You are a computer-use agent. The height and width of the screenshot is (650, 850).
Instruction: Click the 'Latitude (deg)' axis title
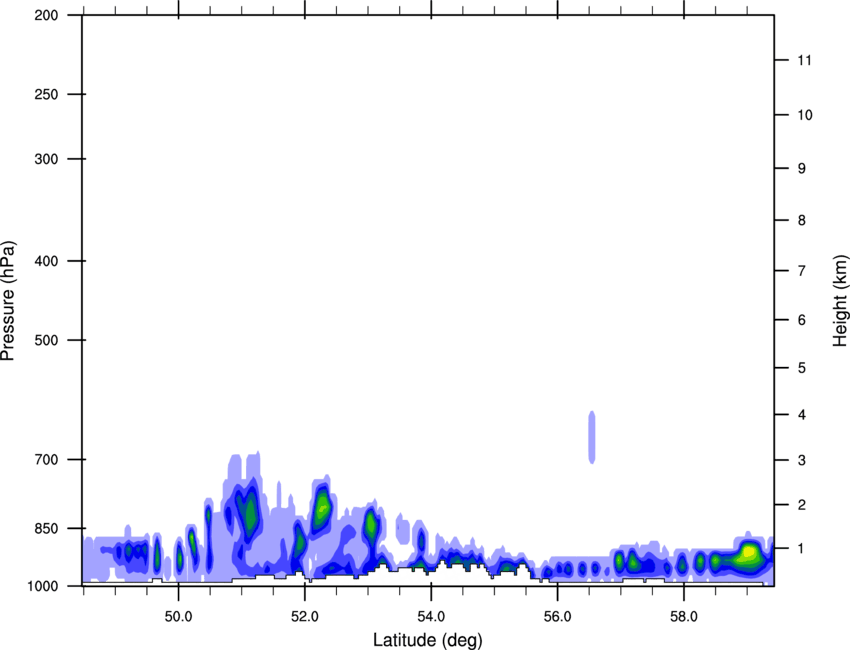pos(428,640)
